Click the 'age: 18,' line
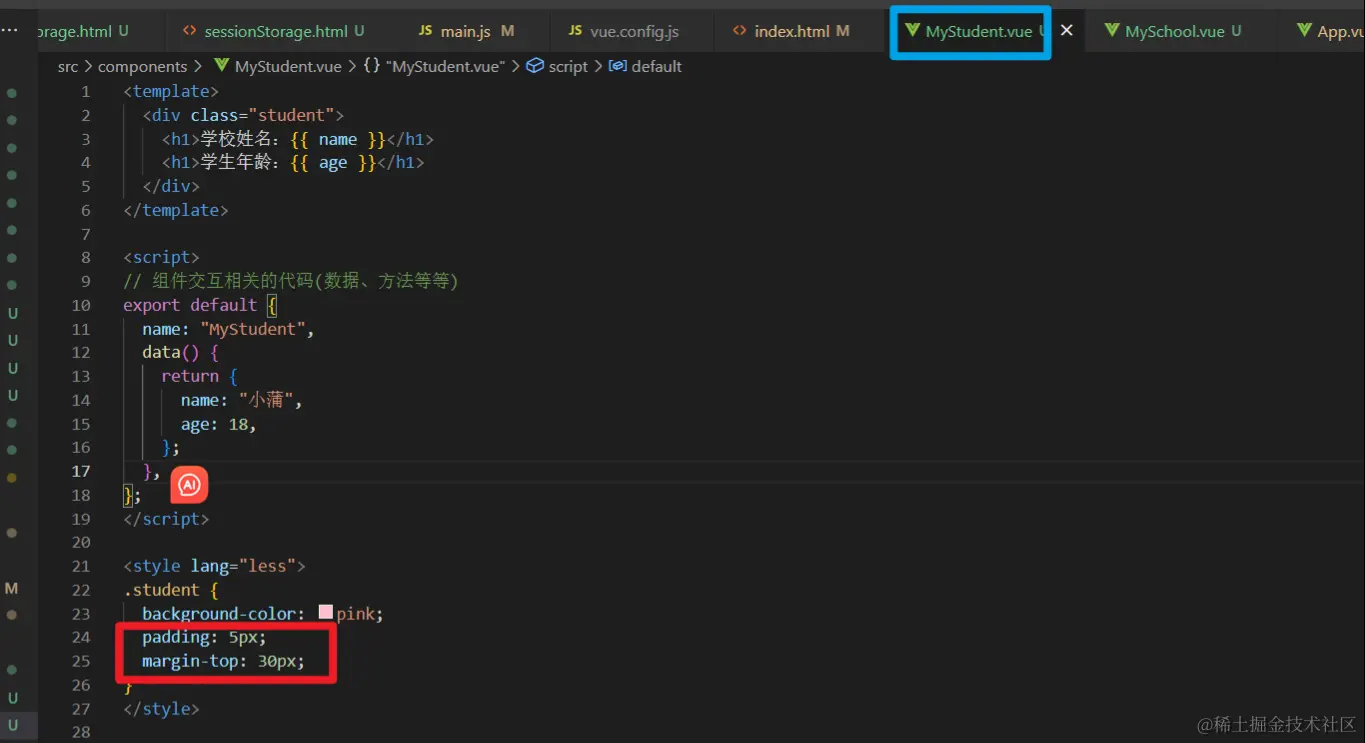This screenshot has width=1365, height=743. 219,424
